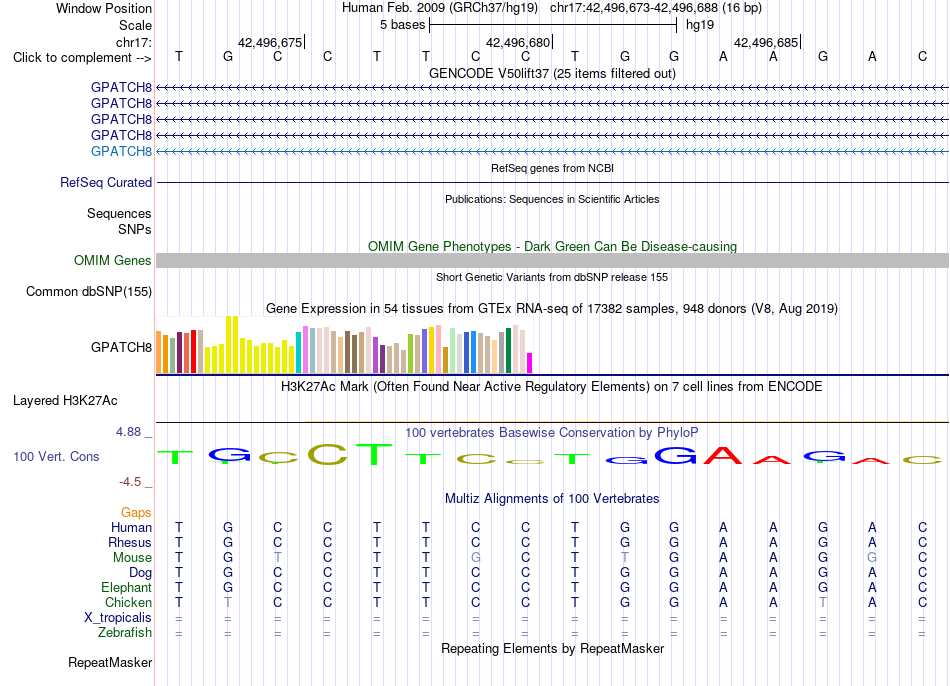Screen dimensions: 950x686
Task: Click the 'RefSeq genes from NCBI' title
Action: pyautogui.click(x=552, y=168)
